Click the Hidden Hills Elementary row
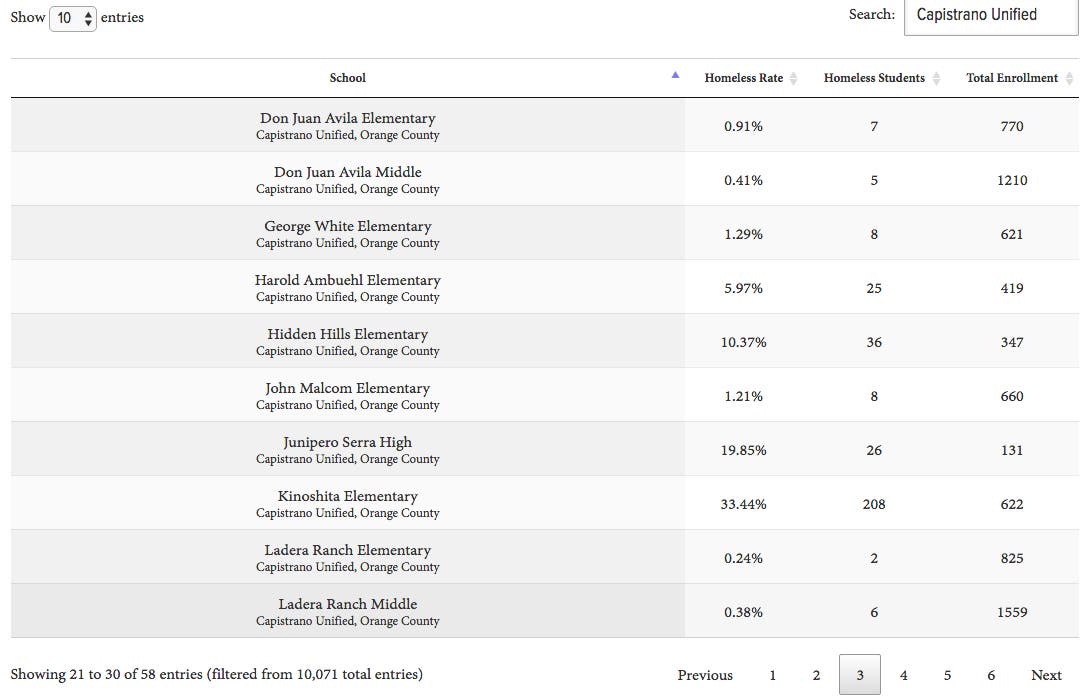The image size is (1085, 700). tap(347, 341)
